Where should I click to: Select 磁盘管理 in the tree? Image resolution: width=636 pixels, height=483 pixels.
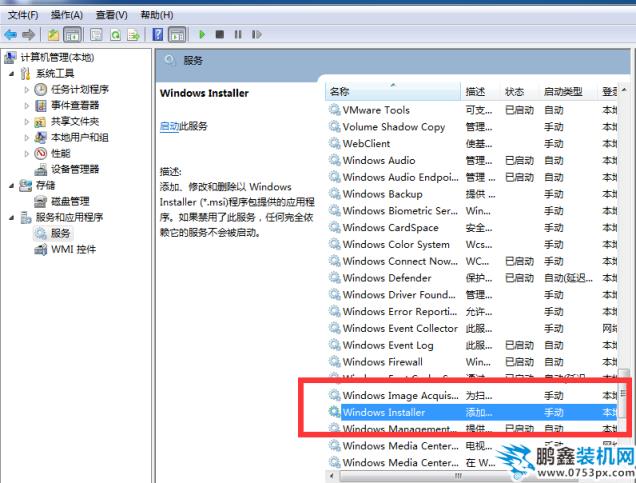click(70, 202)
